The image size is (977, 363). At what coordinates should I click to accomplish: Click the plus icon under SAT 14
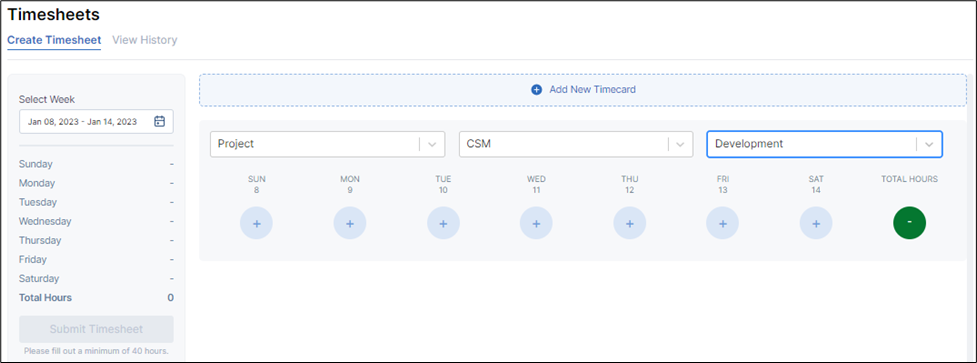click(816, 224)
